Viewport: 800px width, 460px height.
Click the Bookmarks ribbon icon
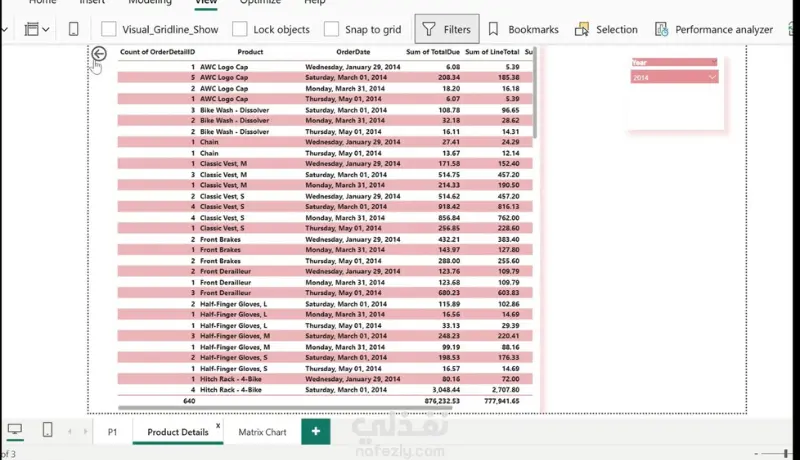tap(493, 30)
